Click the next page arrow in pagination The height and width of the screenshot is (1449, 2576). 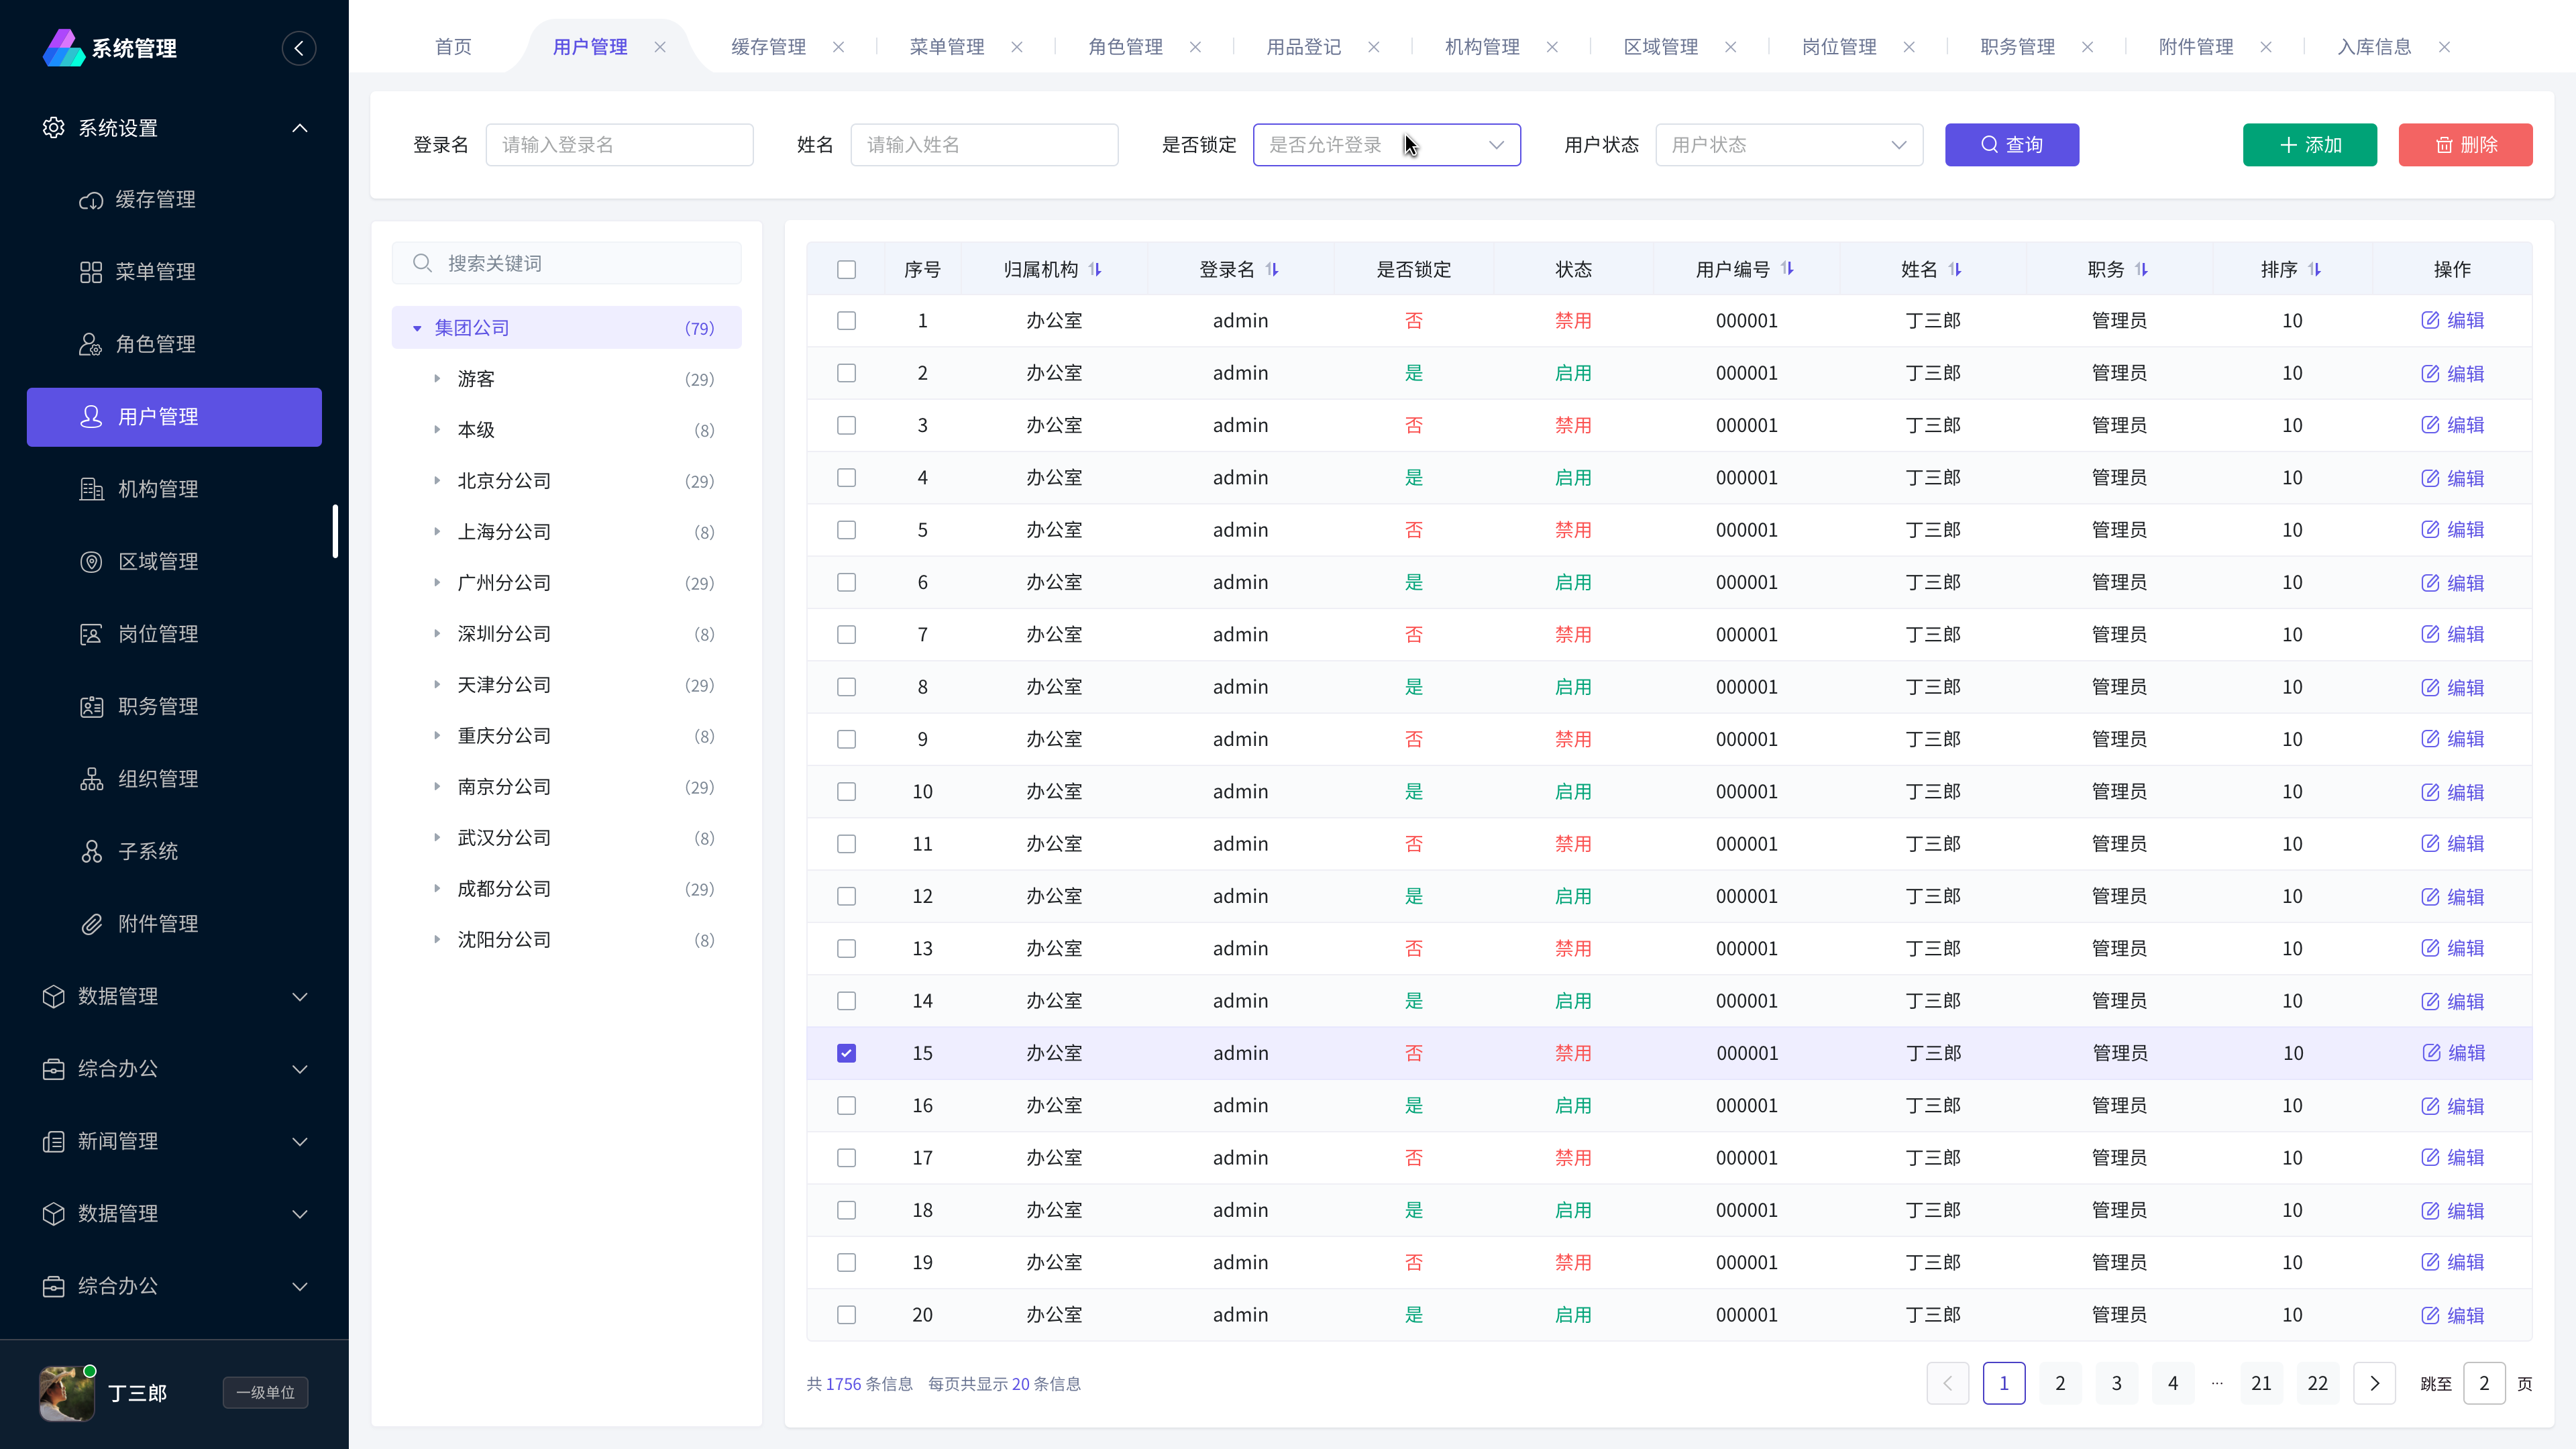pyautogui.click(x=2374, y=1384)
